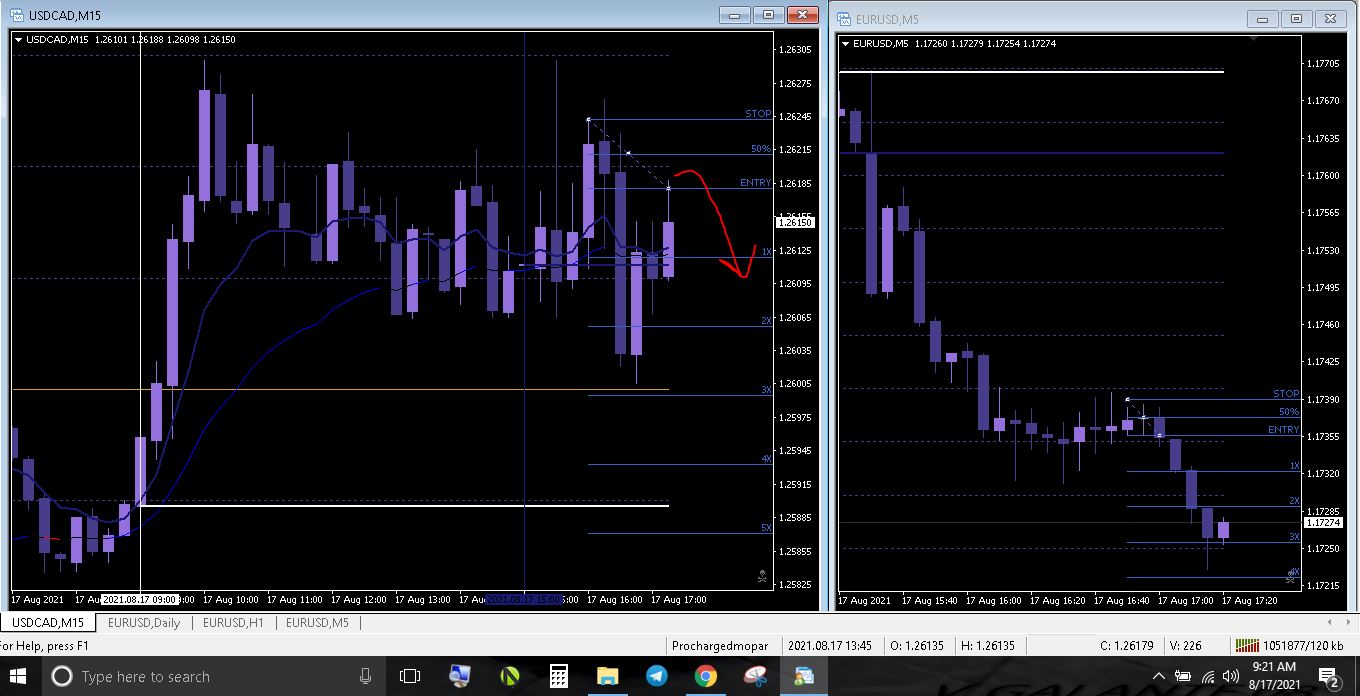
Task: Switch to the EURUSD,Daily chart tab
Action: [x=144, y=623]
